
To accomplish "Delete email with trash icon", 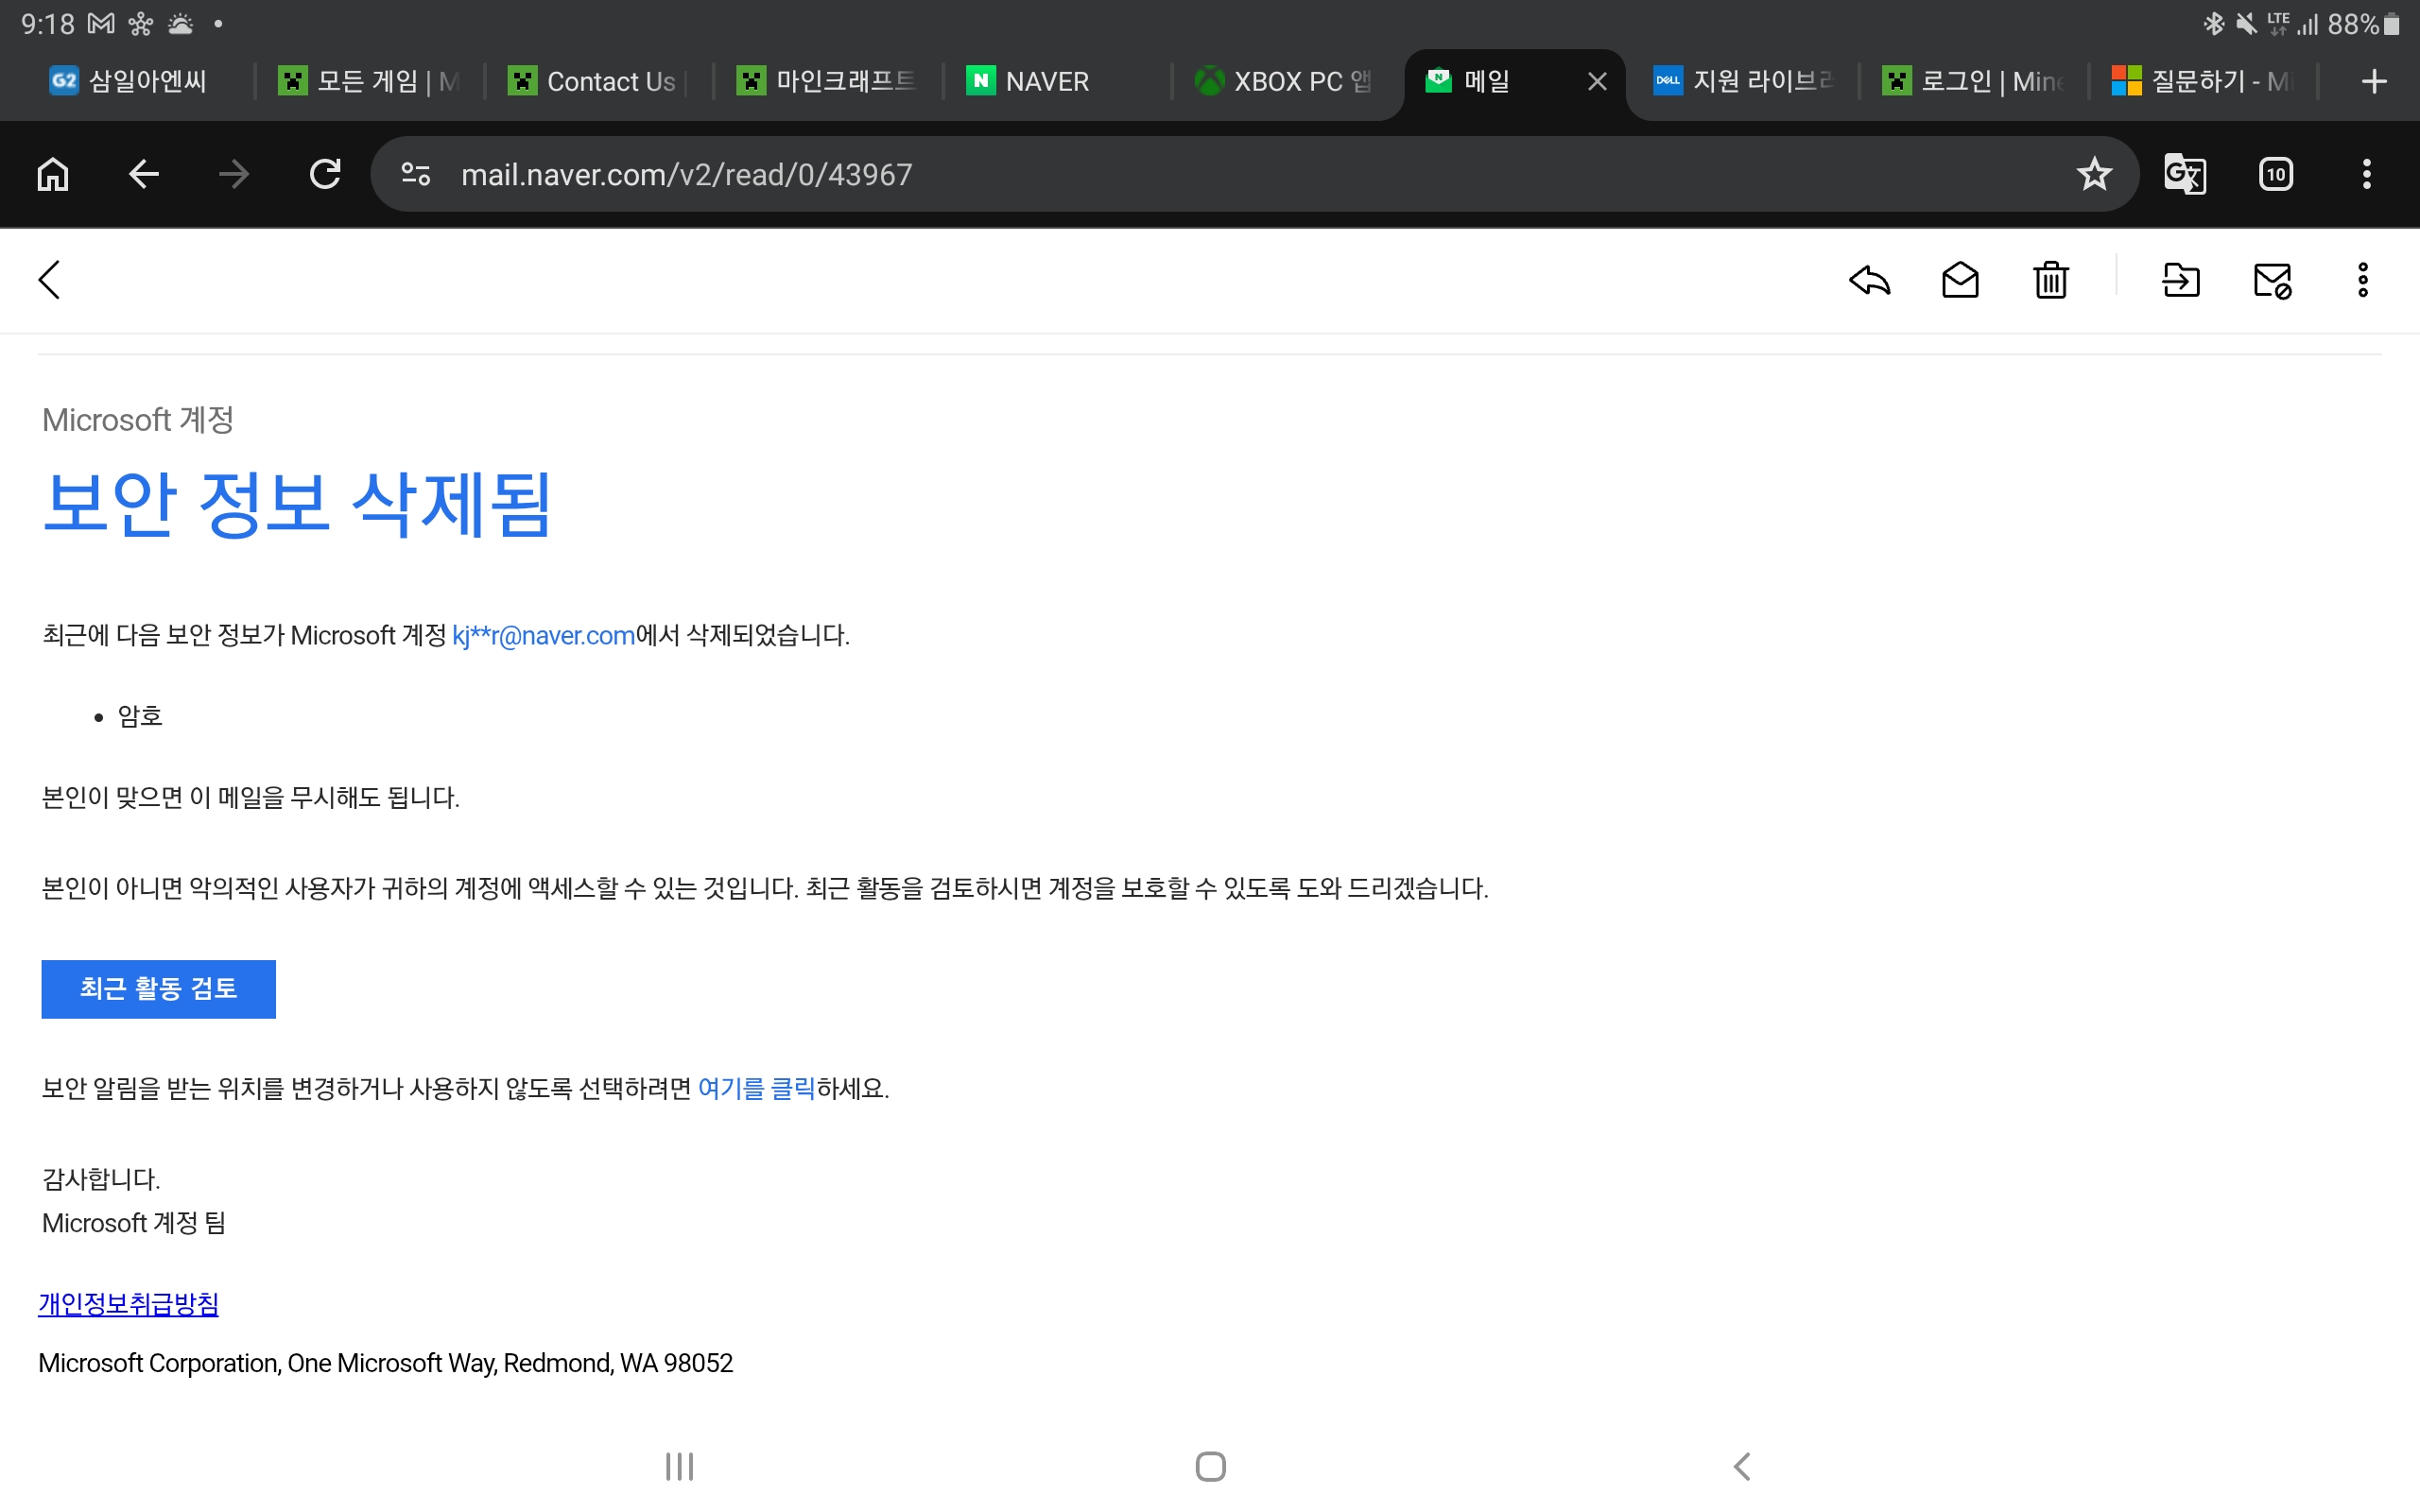I will tap(2051, 280).
